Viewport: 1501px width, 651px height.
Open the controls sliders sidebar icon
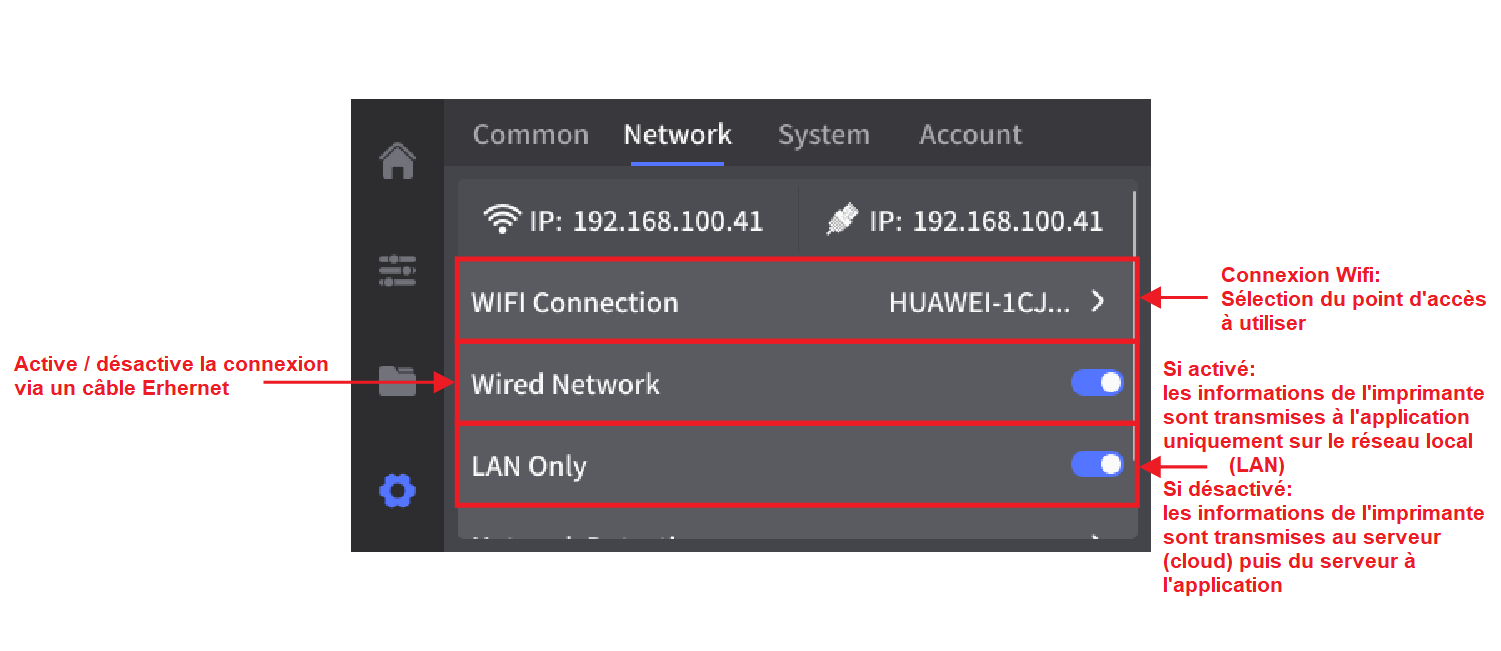click(397, 271)
